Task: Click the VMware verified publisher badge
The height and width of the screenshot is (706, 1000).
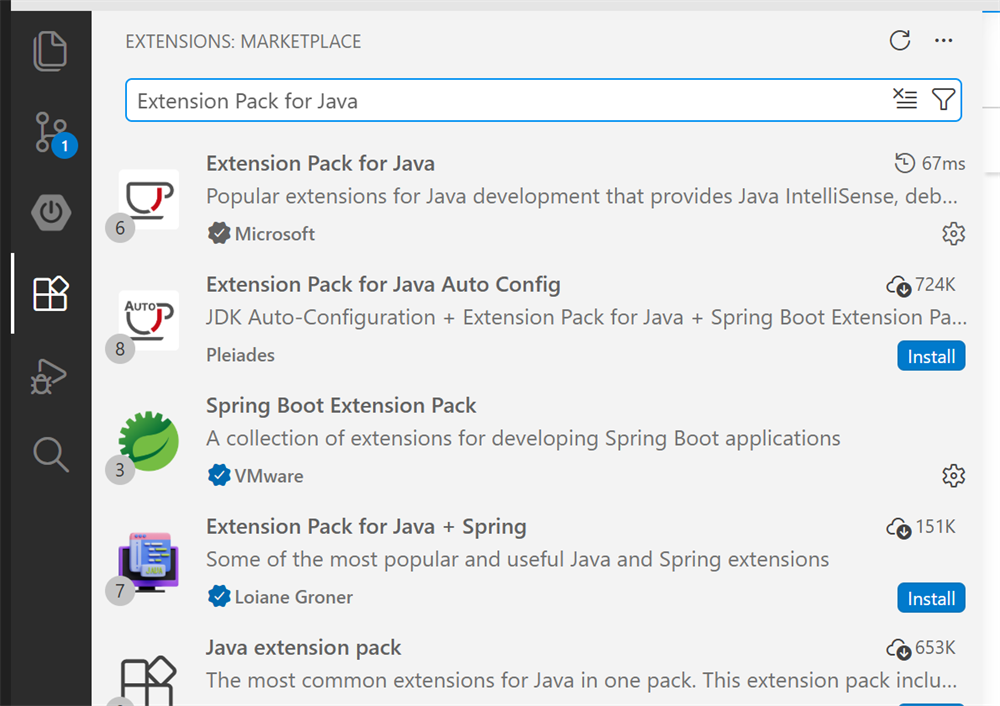Action: tap(219, 475)
